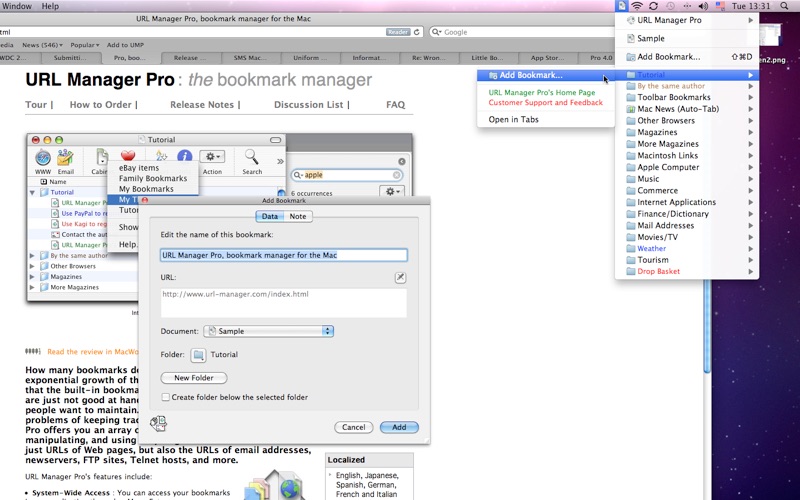The image size is (800, 500).
Task: Click the WWW globe icon in Tutorial window
Action: pyautogui.click(x=43, y=158)
